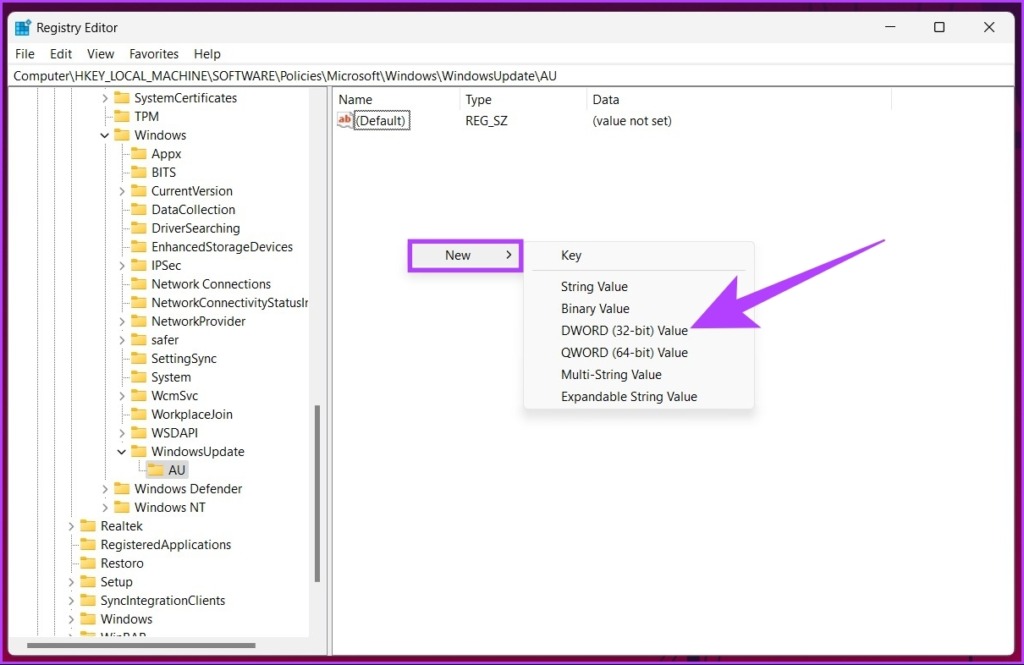This screenshot has width=1024, height=665.
Task: Choose String Value in the submenu
Action: (594, 287)
